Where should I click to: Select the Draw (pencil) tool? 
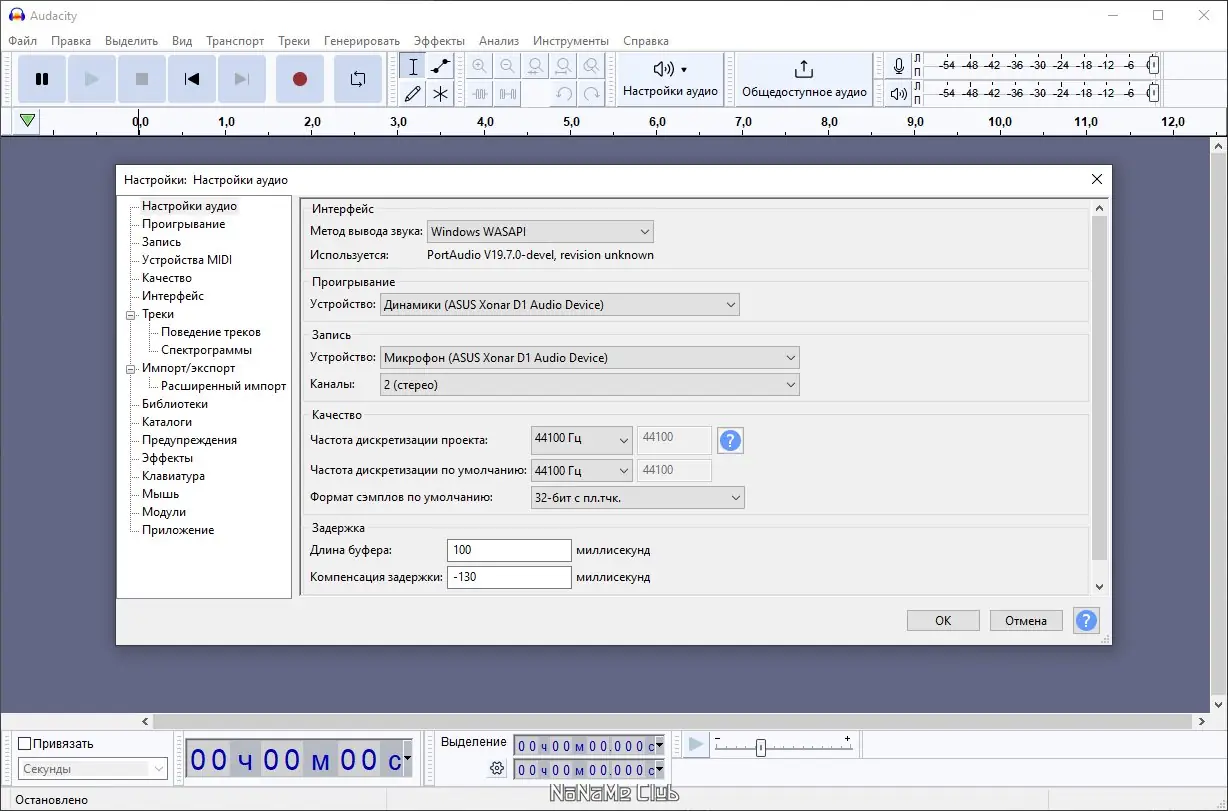(413, 94)
